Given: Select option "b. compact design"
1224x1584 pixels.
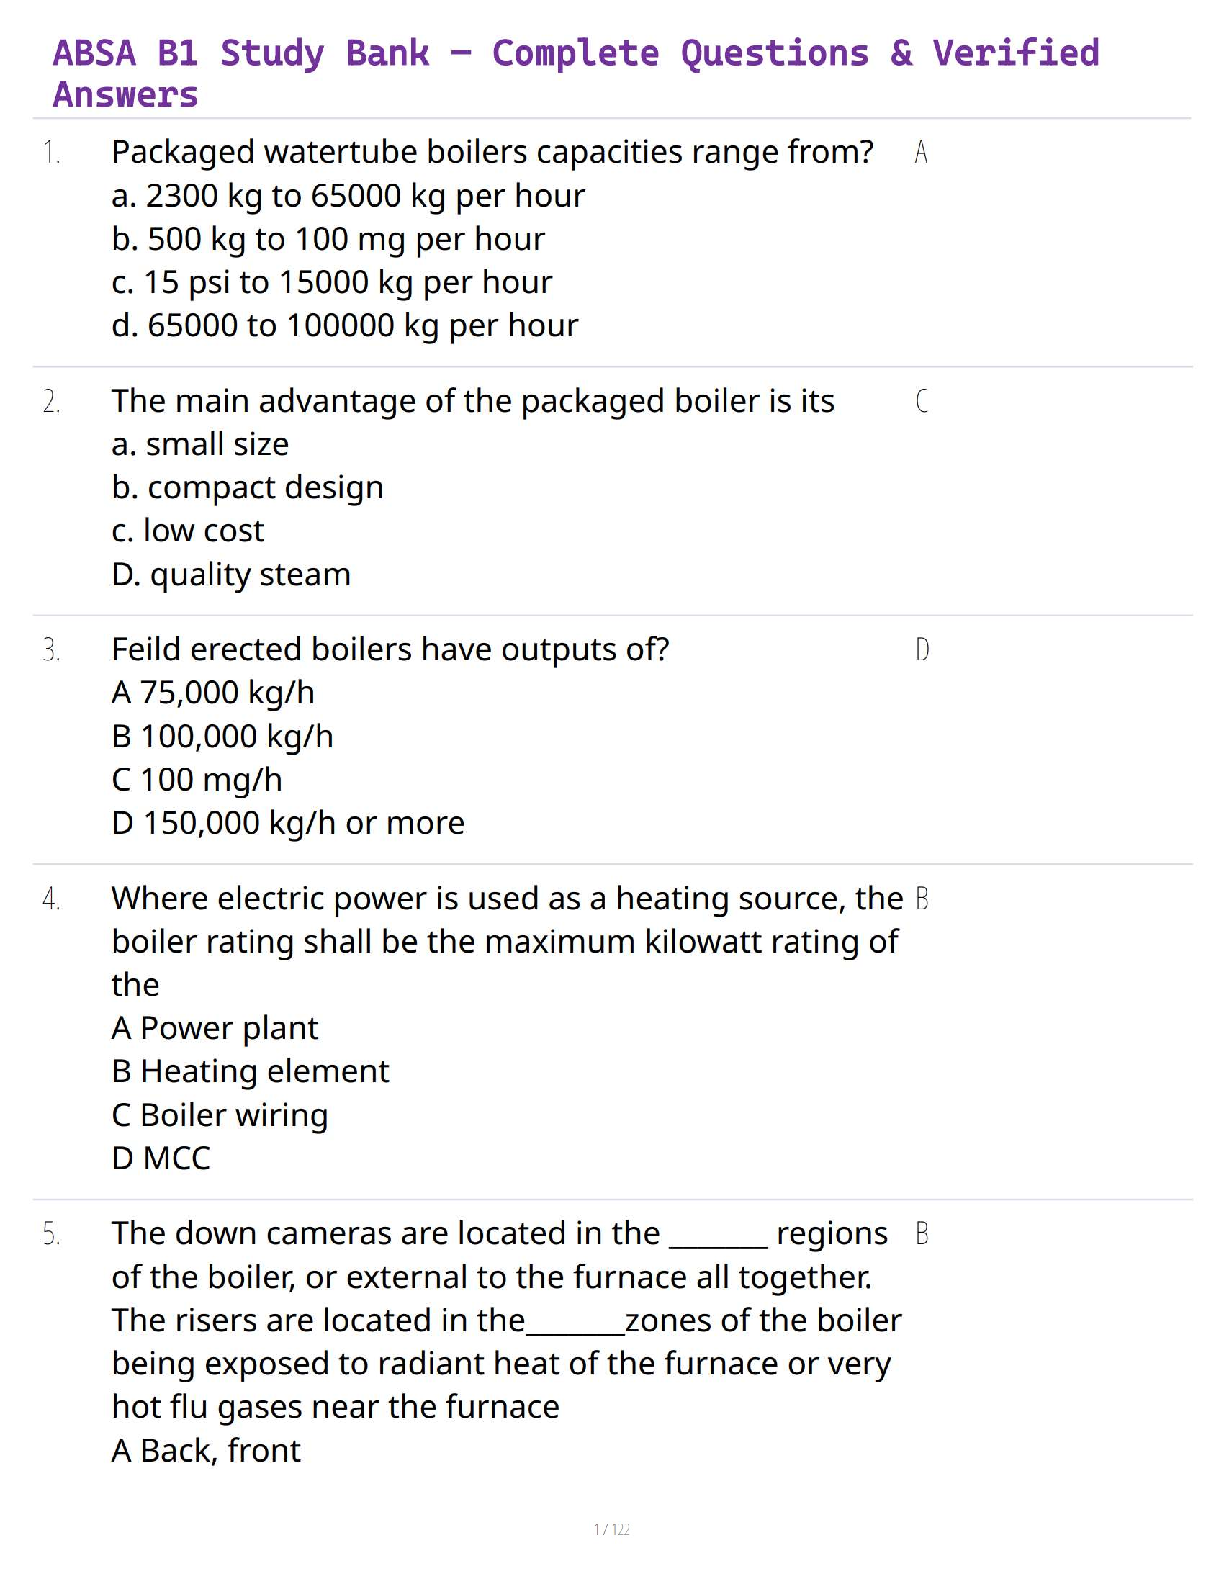Looking at the screenshot, I should pyautogui.click(x=247, y=487).
